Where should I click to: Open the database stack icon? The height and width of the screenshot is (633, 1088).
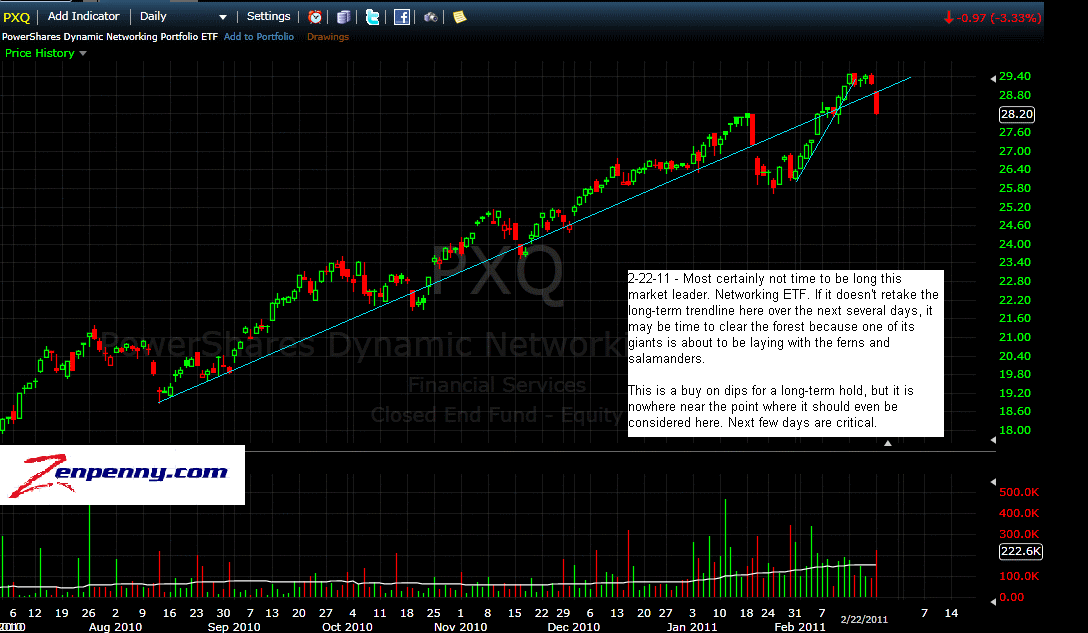pyautogui.click(x=343, y=17)
